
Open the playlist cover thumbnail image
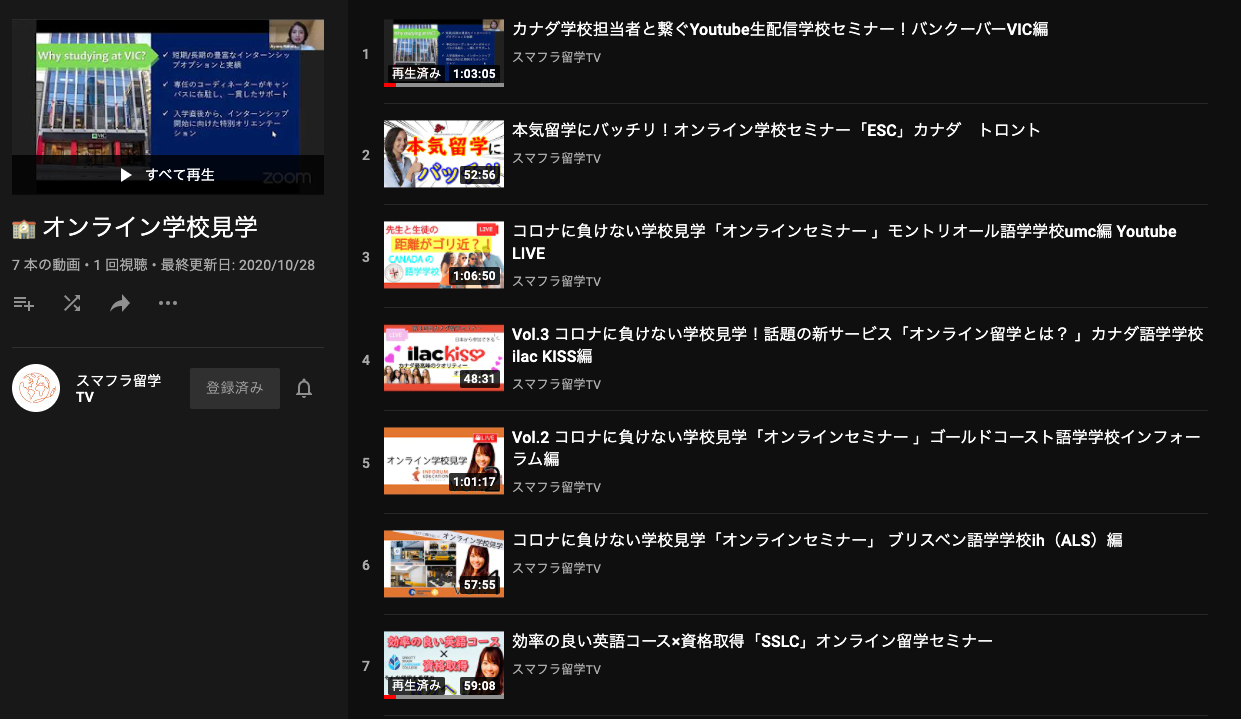(168, 107)
